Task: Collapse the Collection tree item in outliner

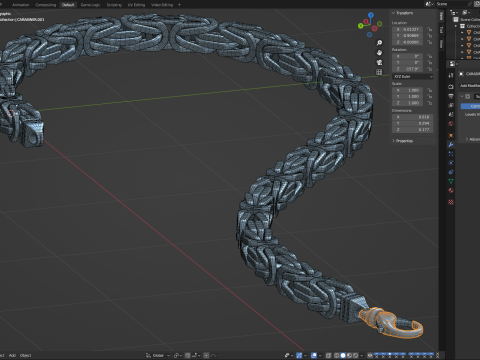Action: [x=456, y=26]
